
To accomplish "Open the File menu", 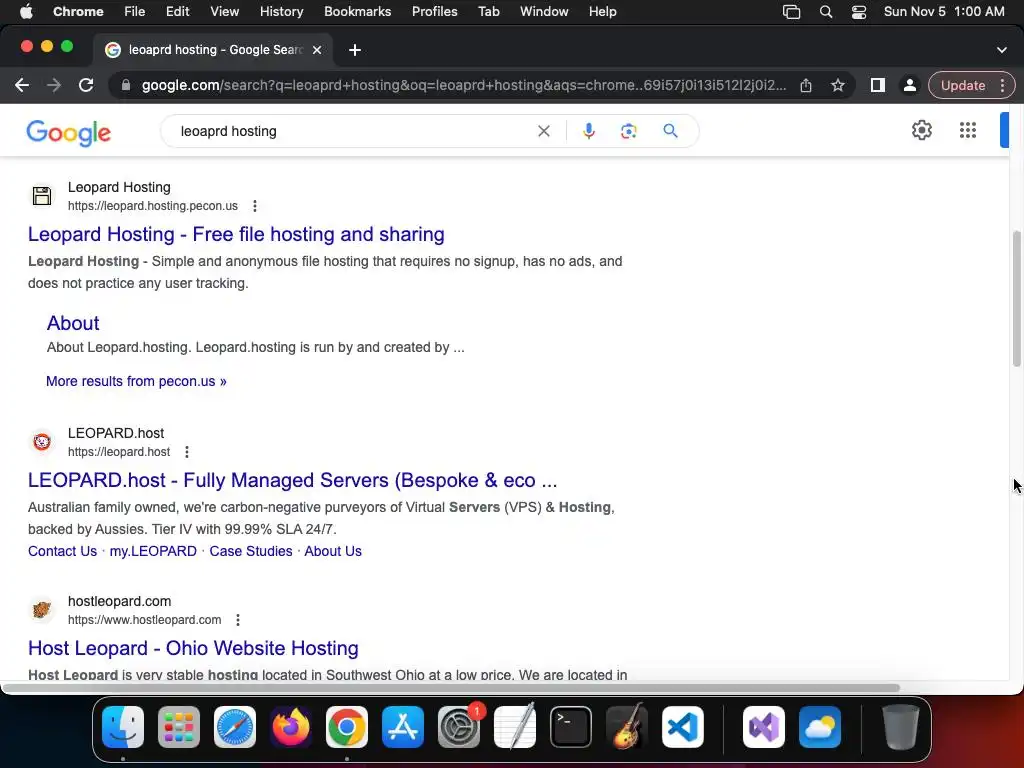I will coord(135,12).
